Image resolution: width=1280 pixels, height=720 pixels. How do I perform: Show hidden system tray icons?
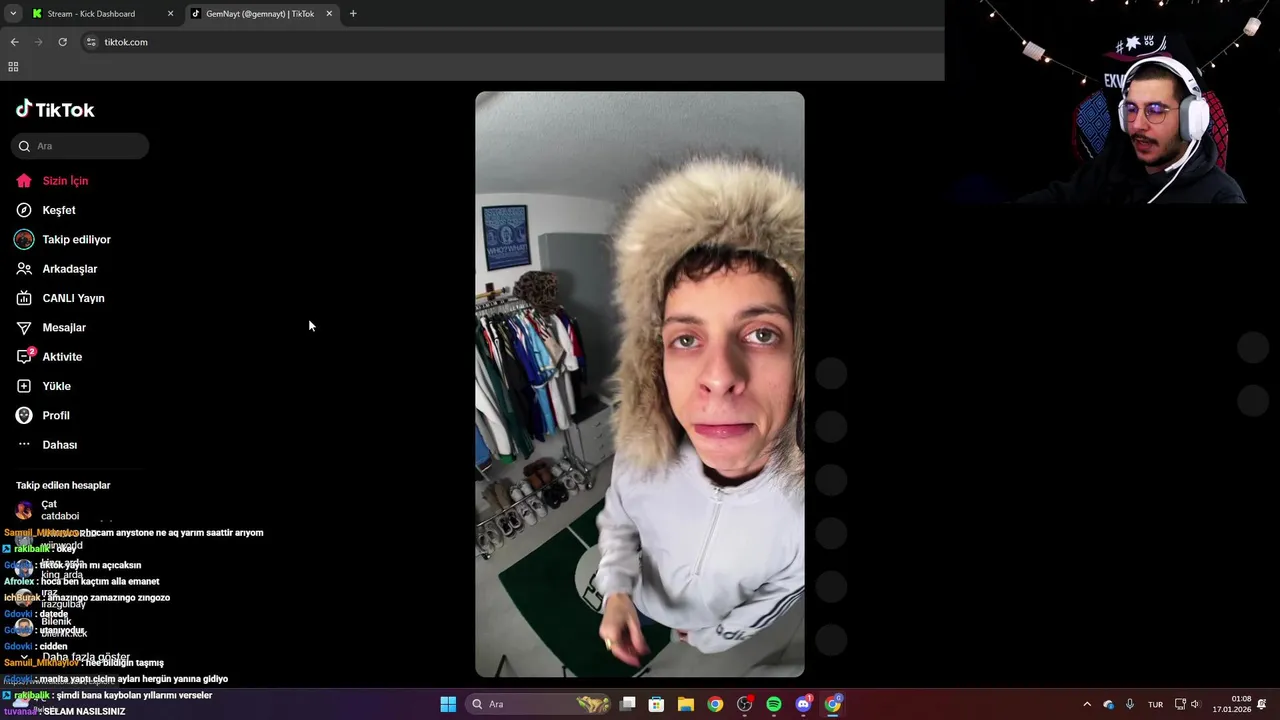tap(1087, 704)
